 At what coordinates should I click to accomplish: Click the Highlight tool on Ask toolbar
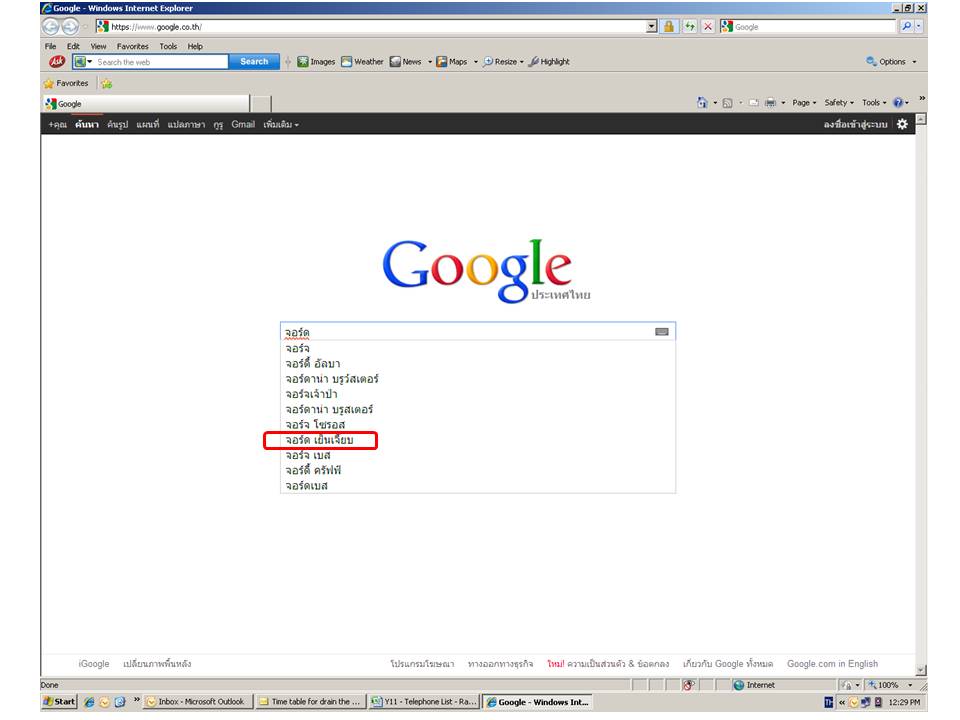click(549, 62)
